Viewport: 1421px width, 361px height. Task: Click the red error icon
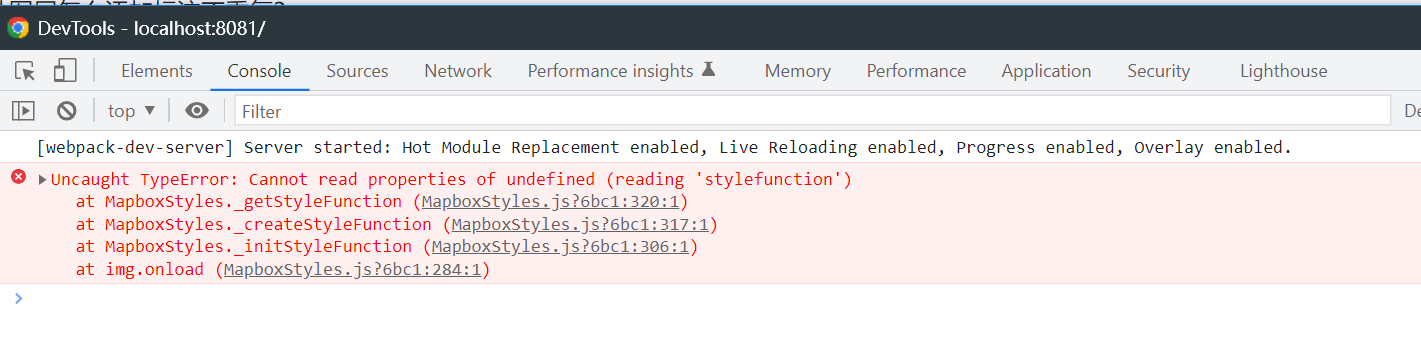(18, 177)
